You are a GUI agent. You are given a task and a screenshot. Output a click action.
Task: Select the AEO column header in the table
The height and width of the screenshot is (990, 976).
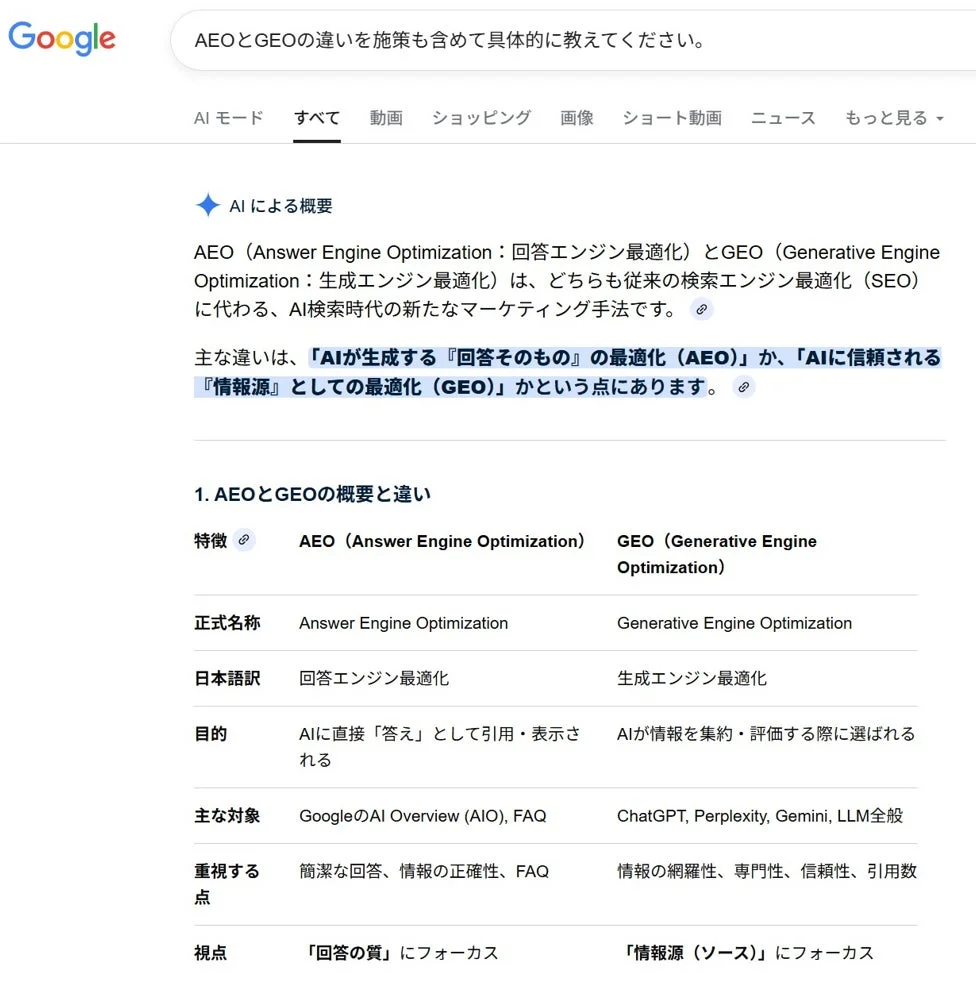pos(441,540)
